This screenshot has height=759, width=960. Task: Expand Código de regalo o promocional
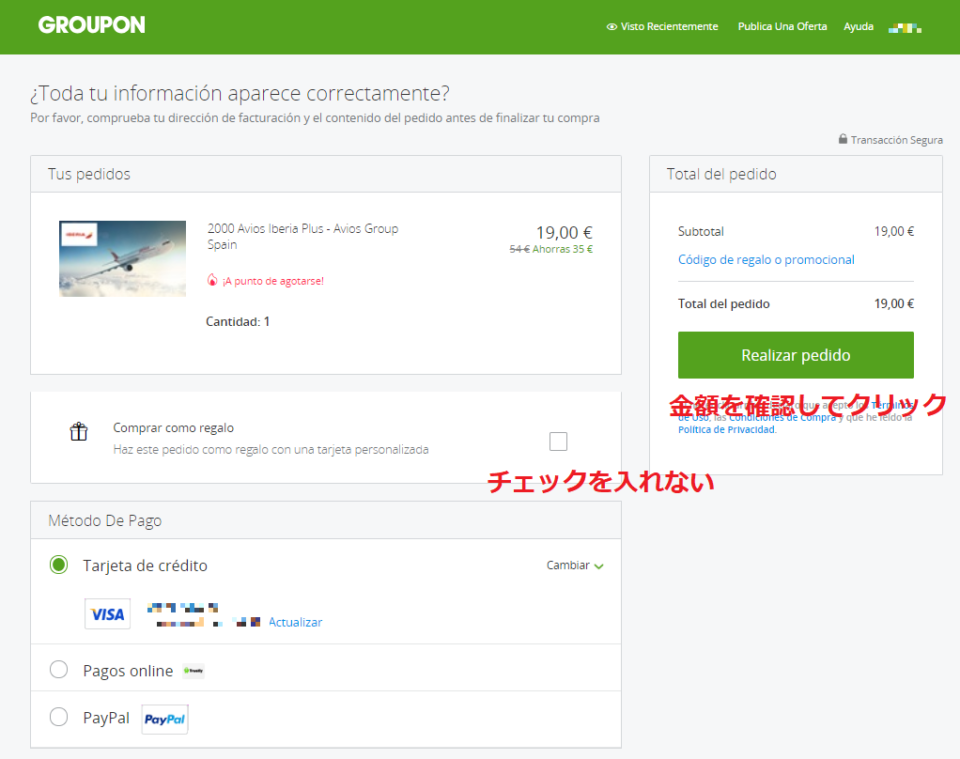coord(766,260)
